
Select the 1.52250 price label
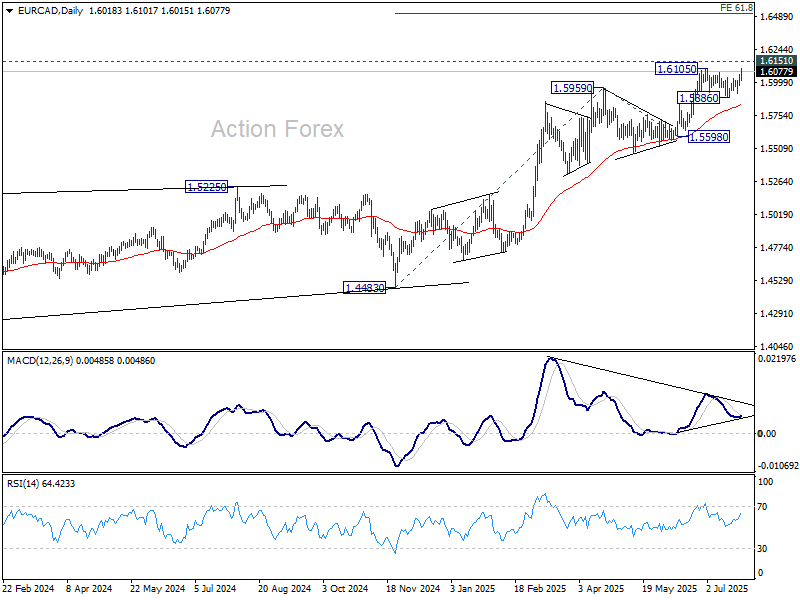point(206,187)
